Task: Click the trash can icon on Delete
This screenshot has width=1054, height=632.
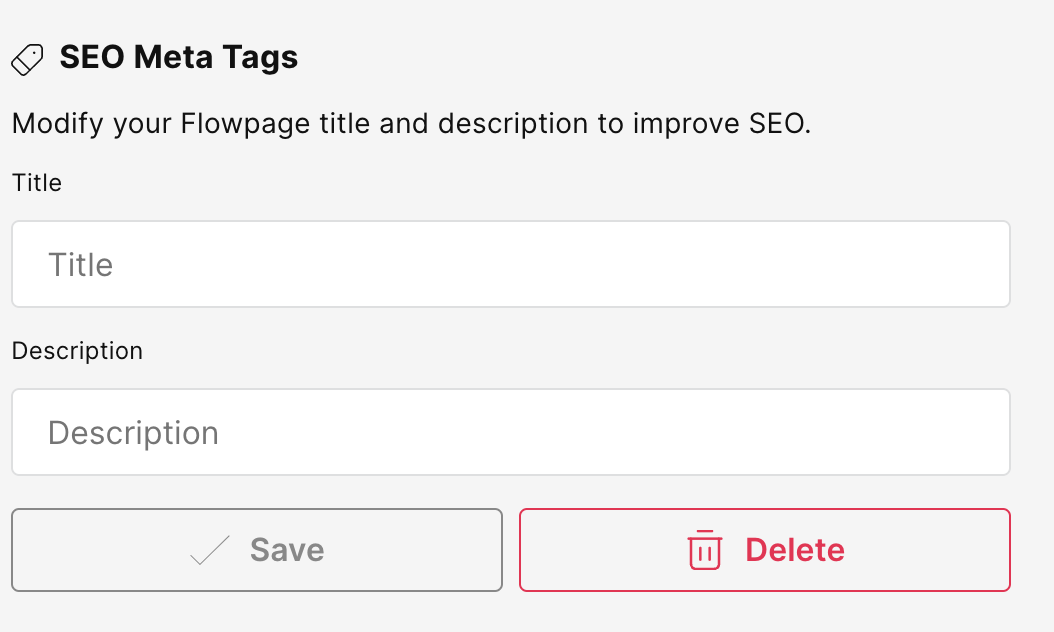Action: point(704,550)
